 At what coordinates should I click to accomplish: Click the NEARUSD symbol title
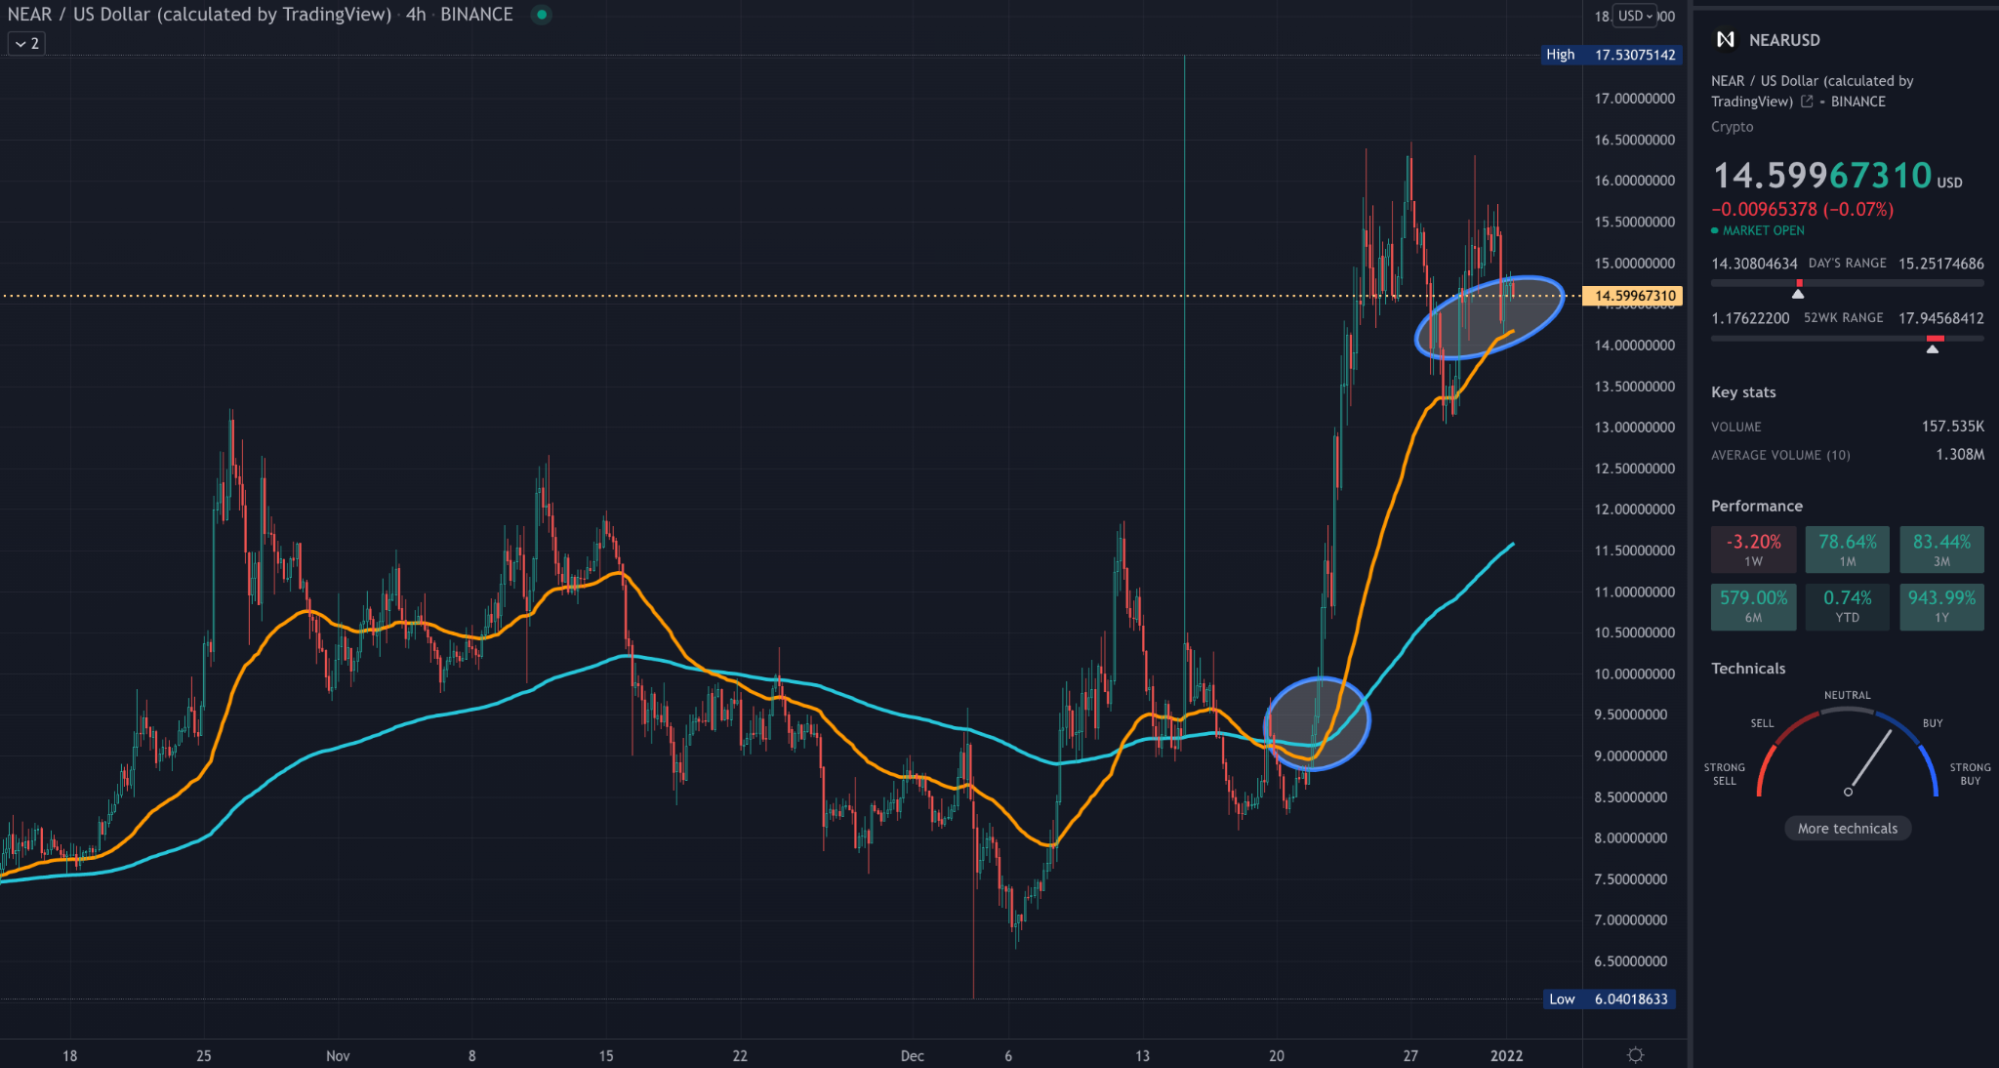click(x=1784, y=40)
